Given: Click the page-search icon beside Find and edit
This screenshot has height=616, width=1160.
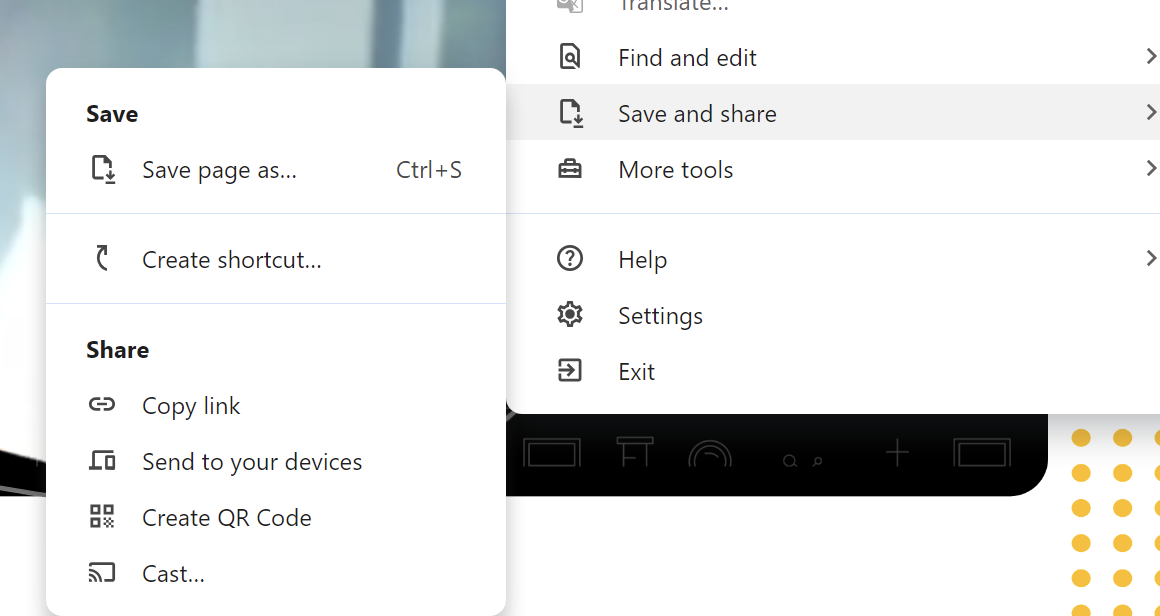Looking at the screenshot, I should (x=569, y=56).
